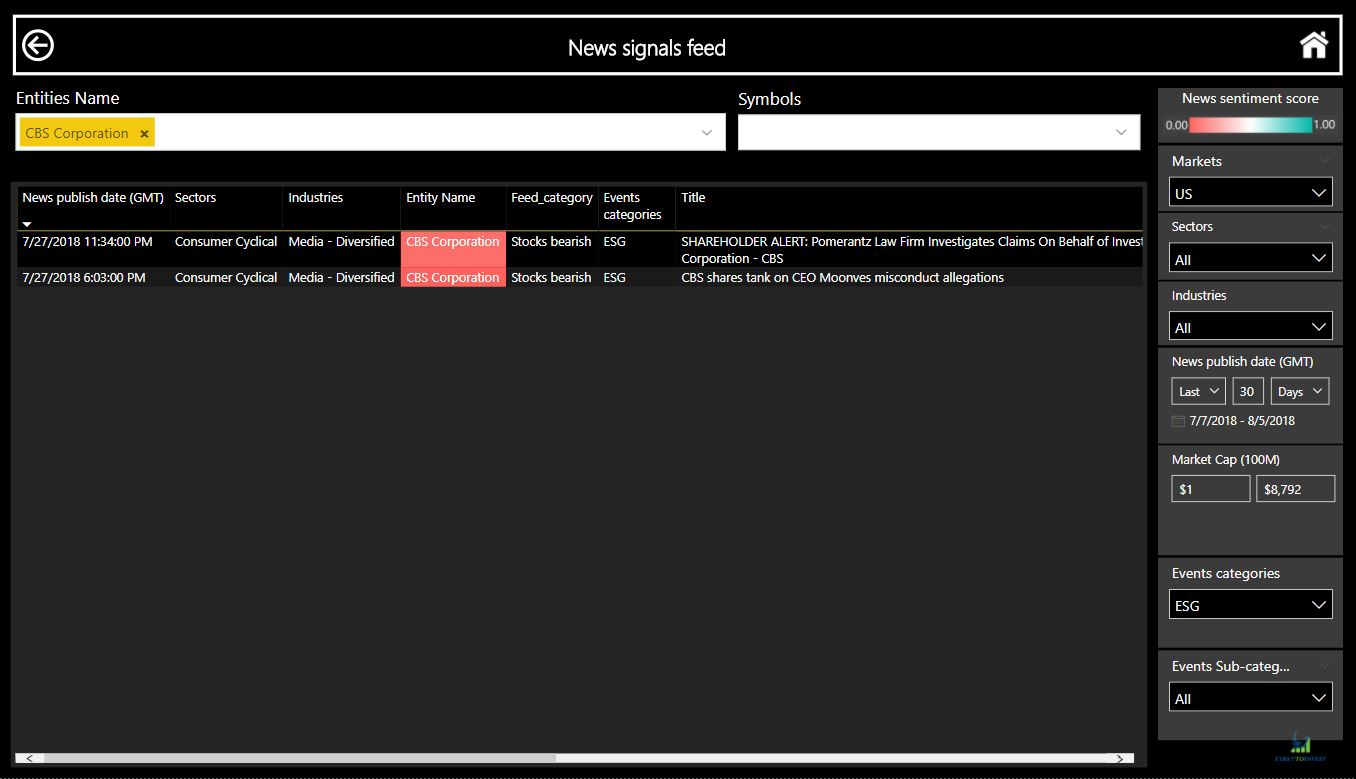Click the horizontal scrollbar thumb
The width and height of the screenshot is (1356, 779).
point(299,758)
